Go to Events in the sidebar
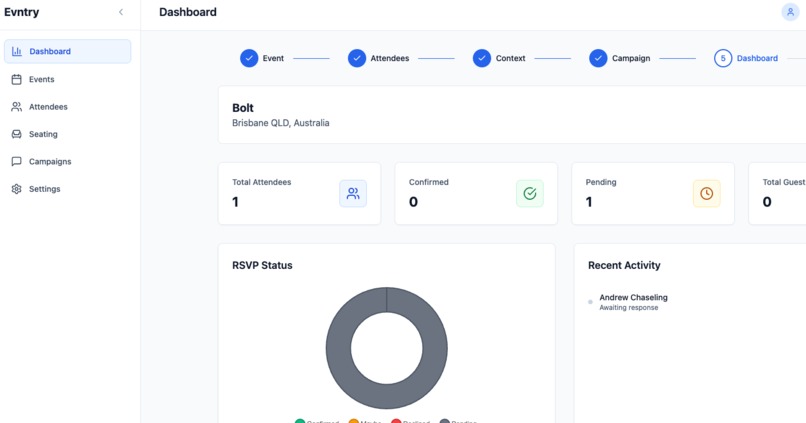806x423 pixels. [x=67, y=79]
